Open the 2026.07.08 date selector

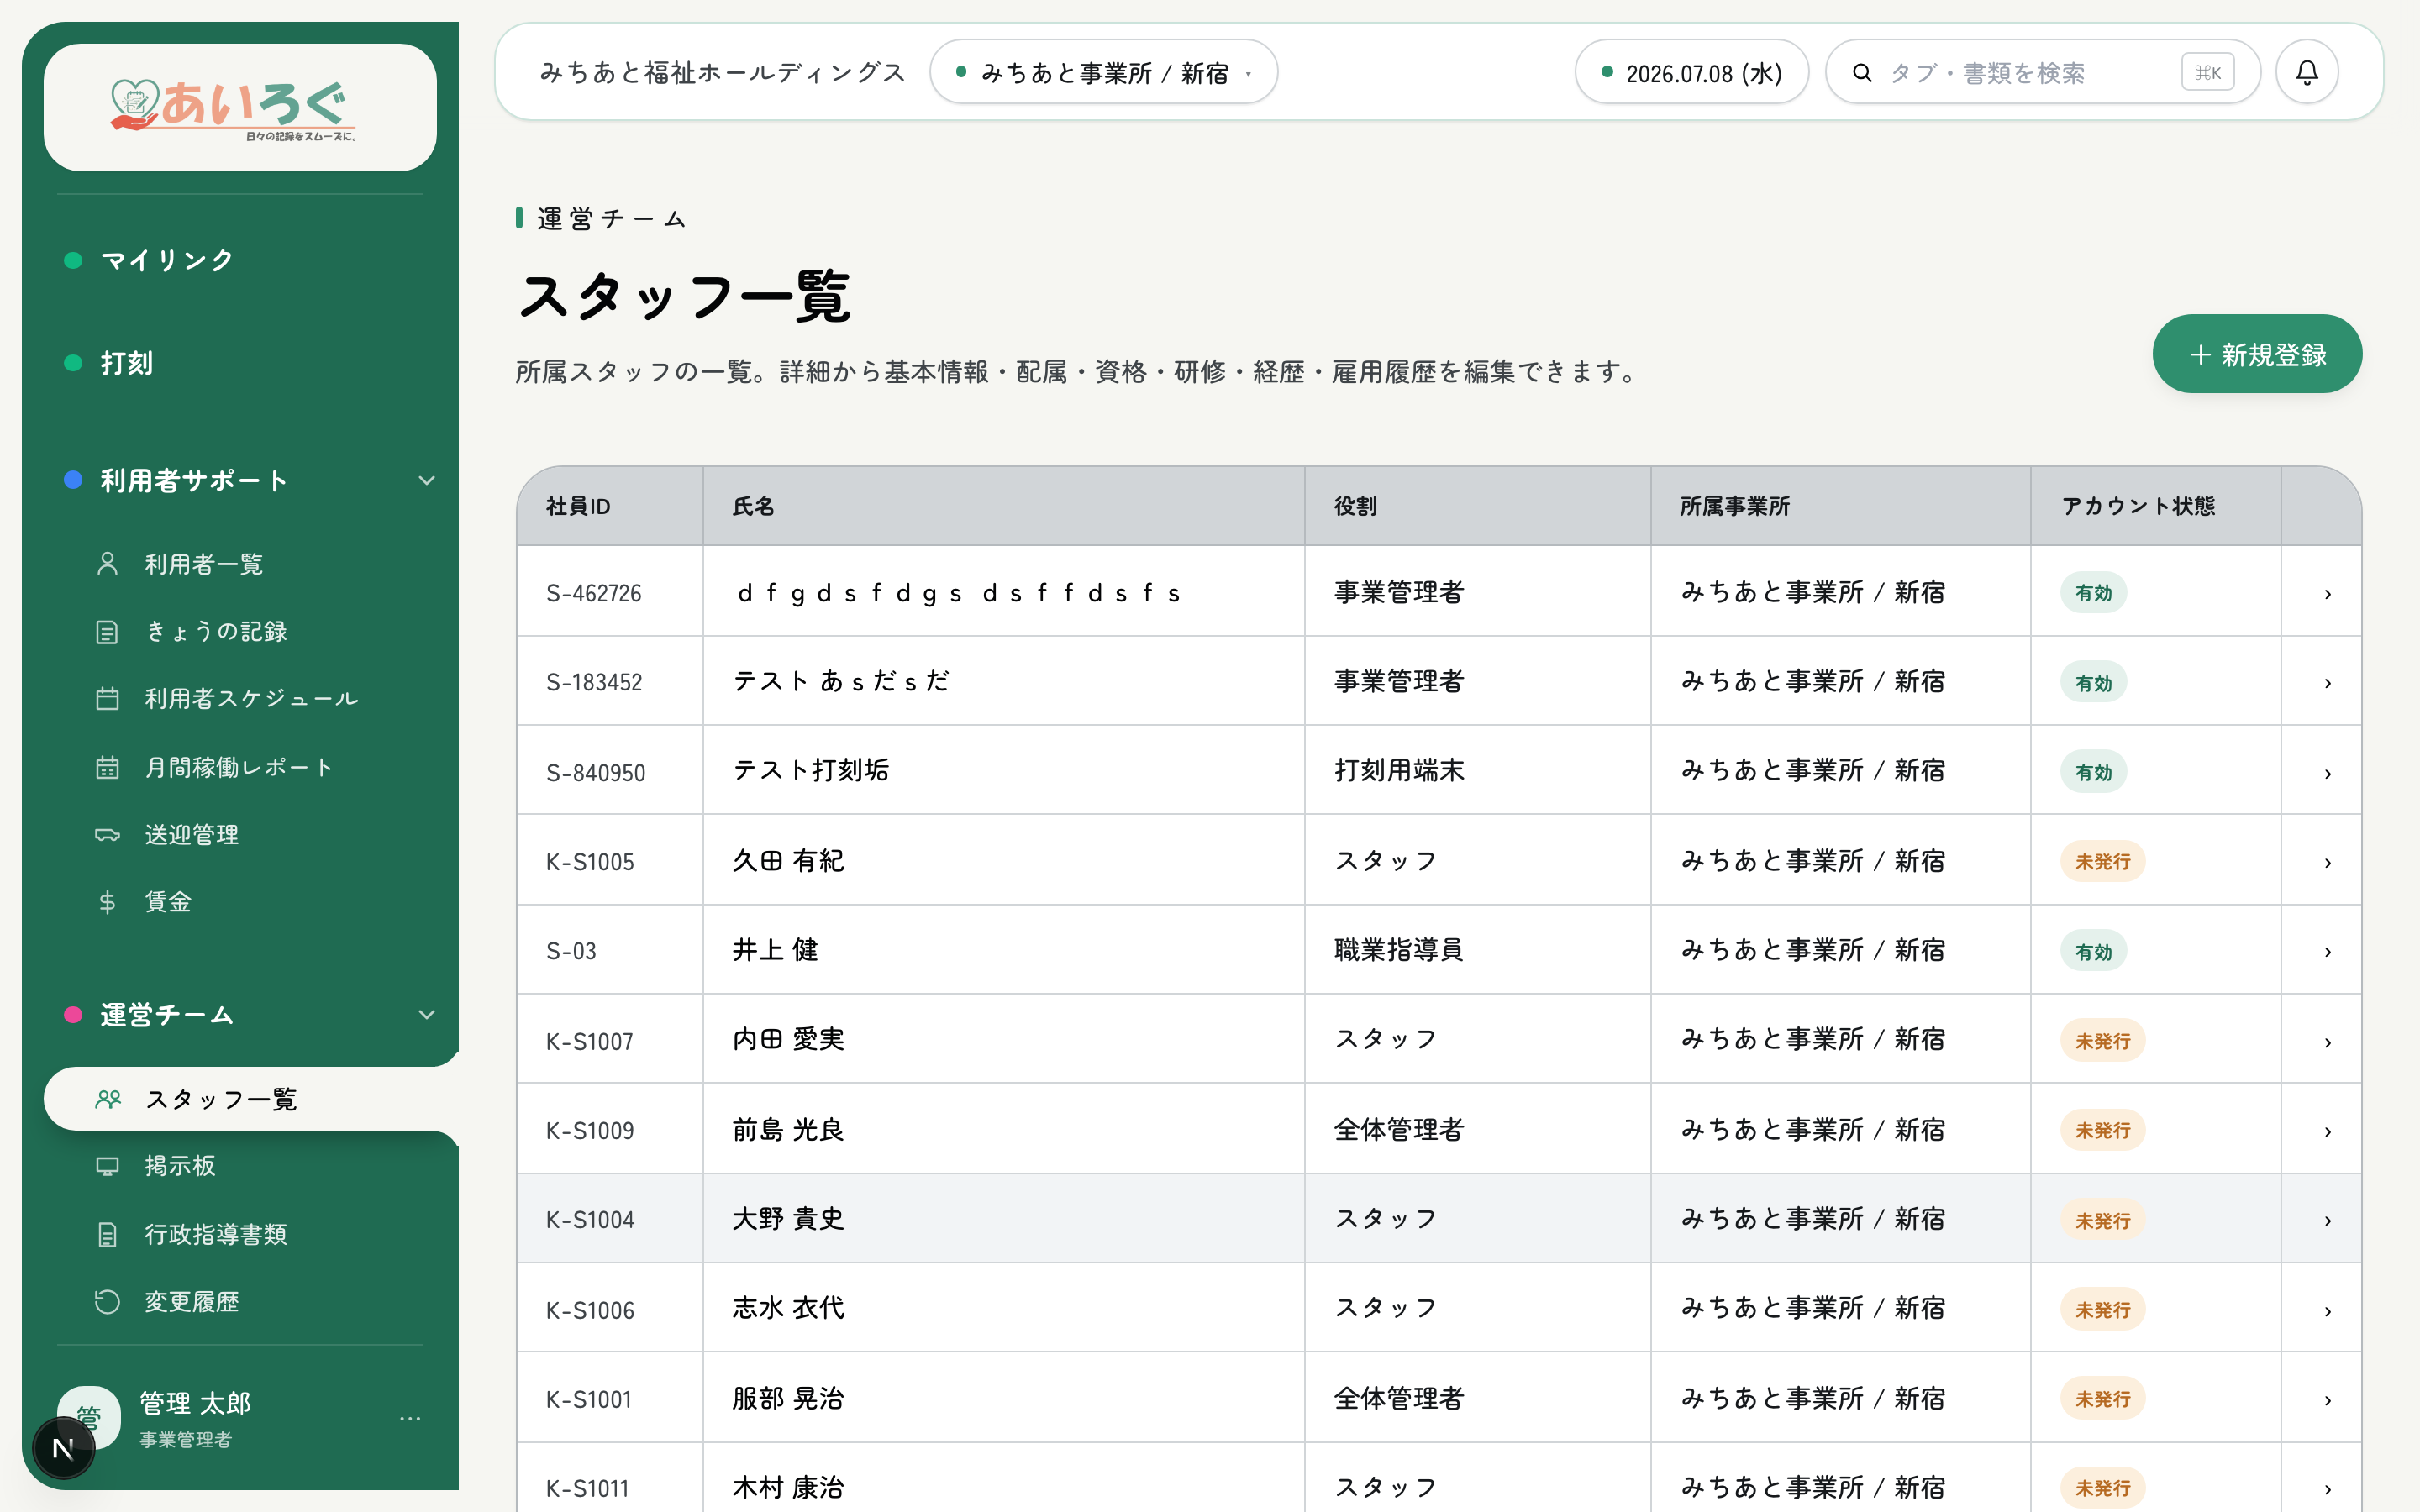point(1691,72)
